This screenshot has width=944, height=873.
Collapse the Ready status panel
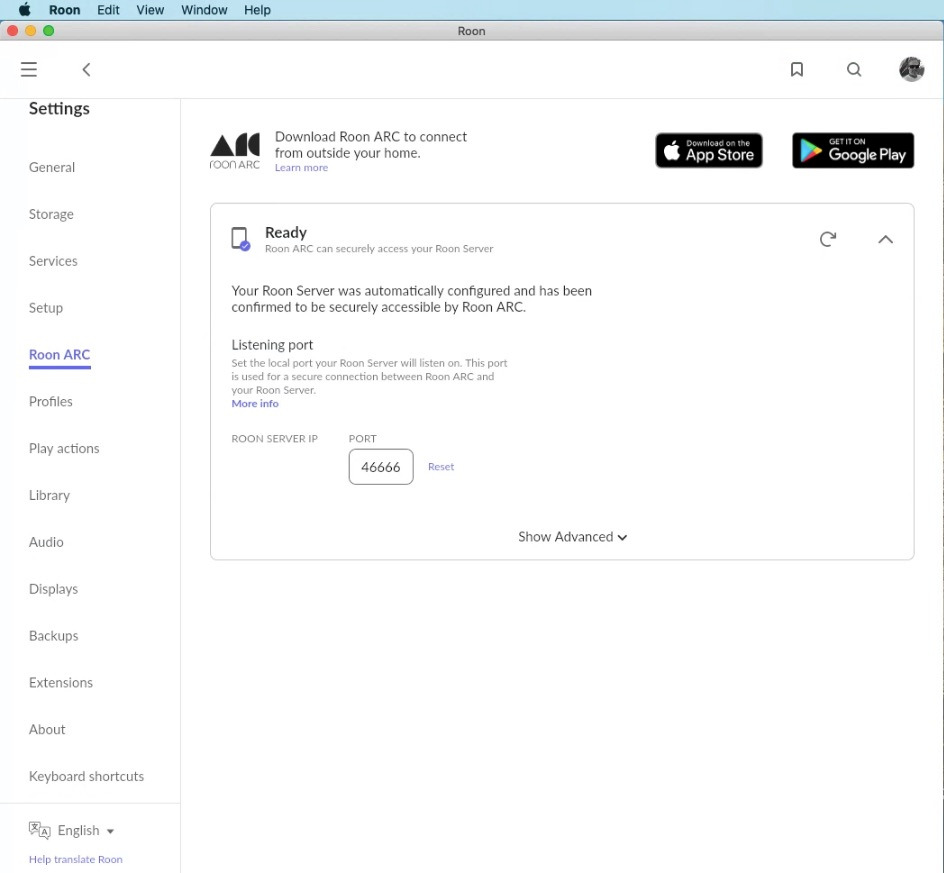point(885,239)
